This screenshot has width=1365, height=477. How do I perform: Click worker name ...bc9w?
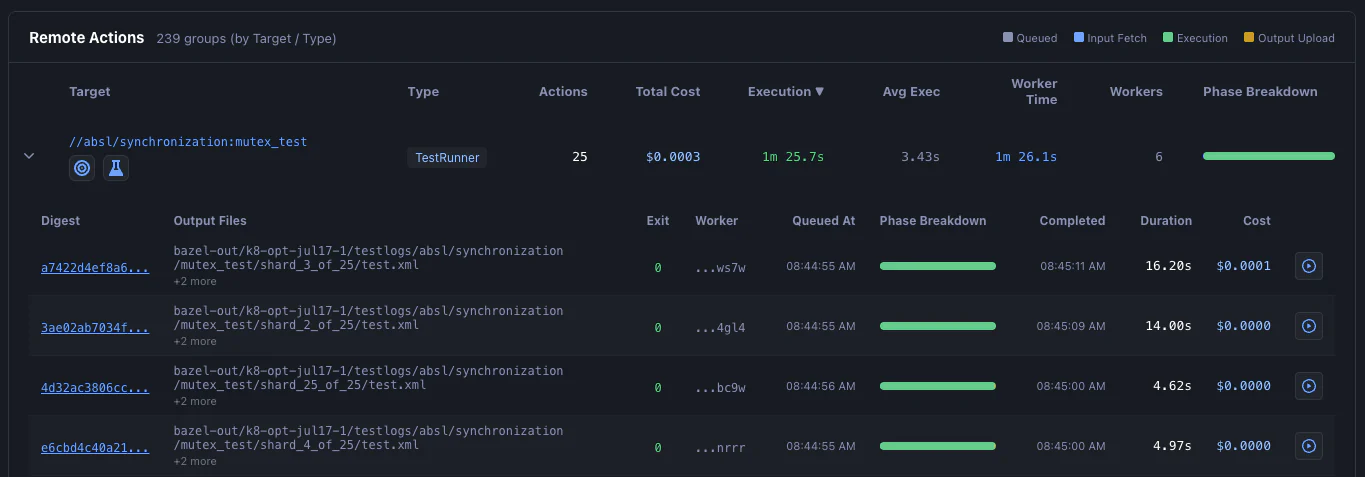(721, 387)
